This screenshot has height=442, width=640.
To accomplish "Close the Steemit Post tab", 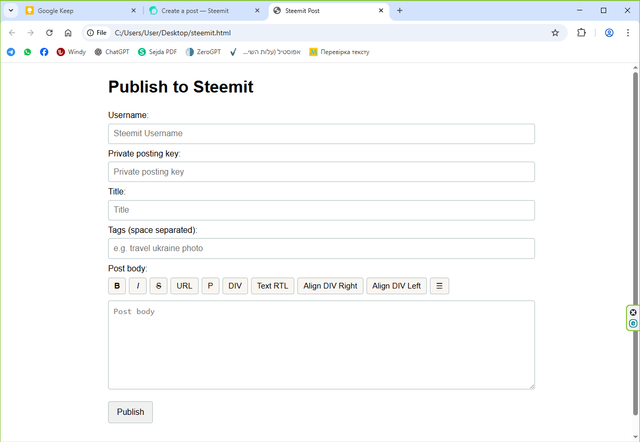I will click(x=381, y=11).
